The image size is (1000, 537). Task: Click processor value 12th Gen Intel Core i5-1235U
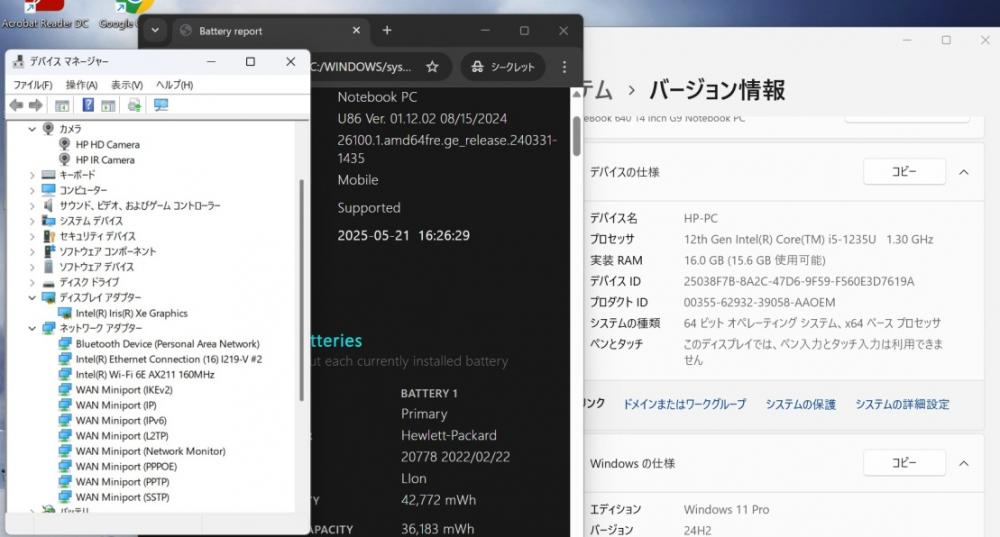click(808, 239)
